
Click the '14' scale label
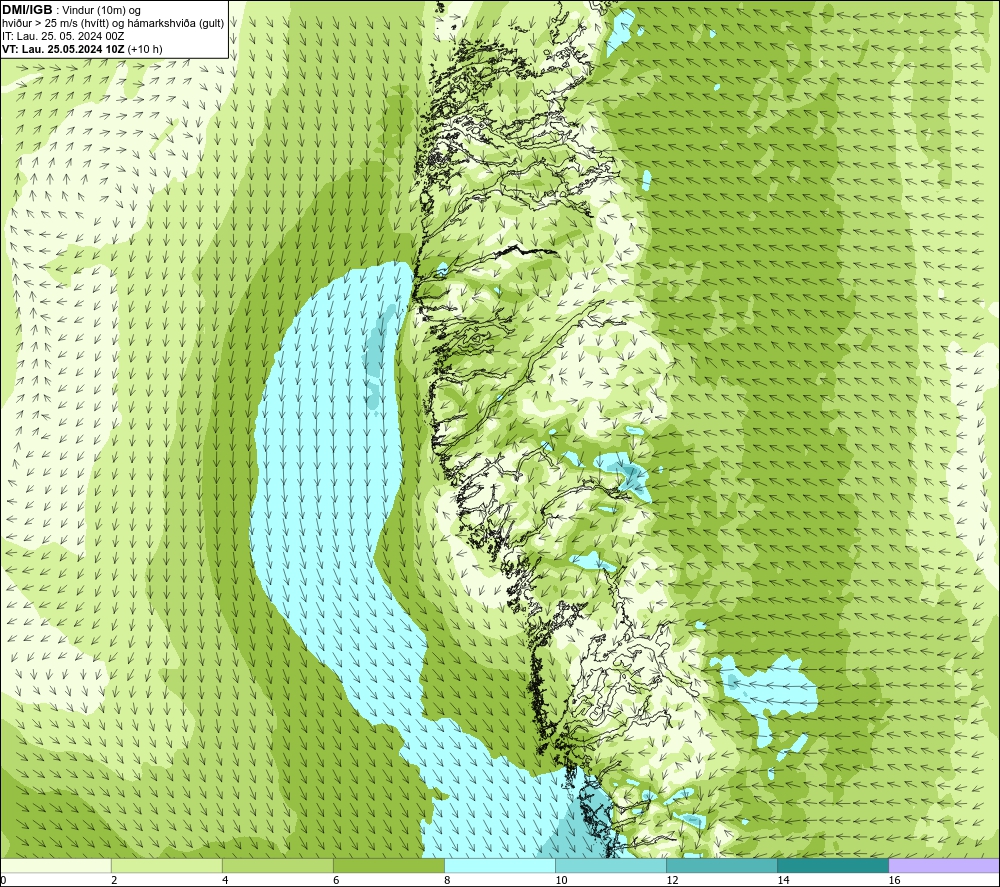(783, 881)
